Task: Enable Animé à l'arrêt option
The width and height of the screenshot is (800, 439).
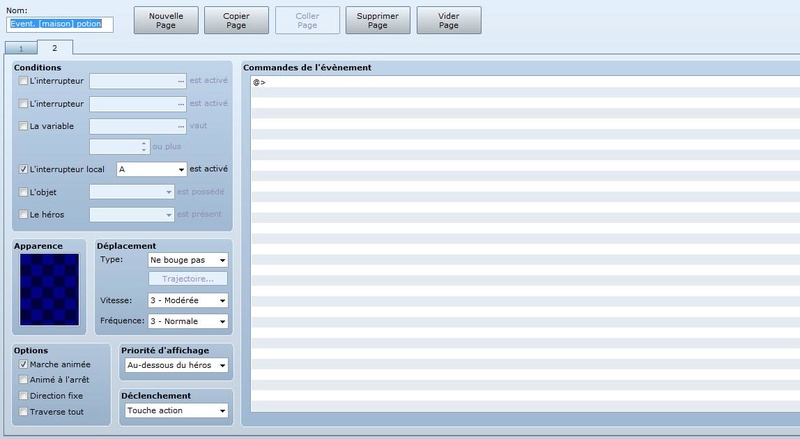Action: [x=23, y=379]
